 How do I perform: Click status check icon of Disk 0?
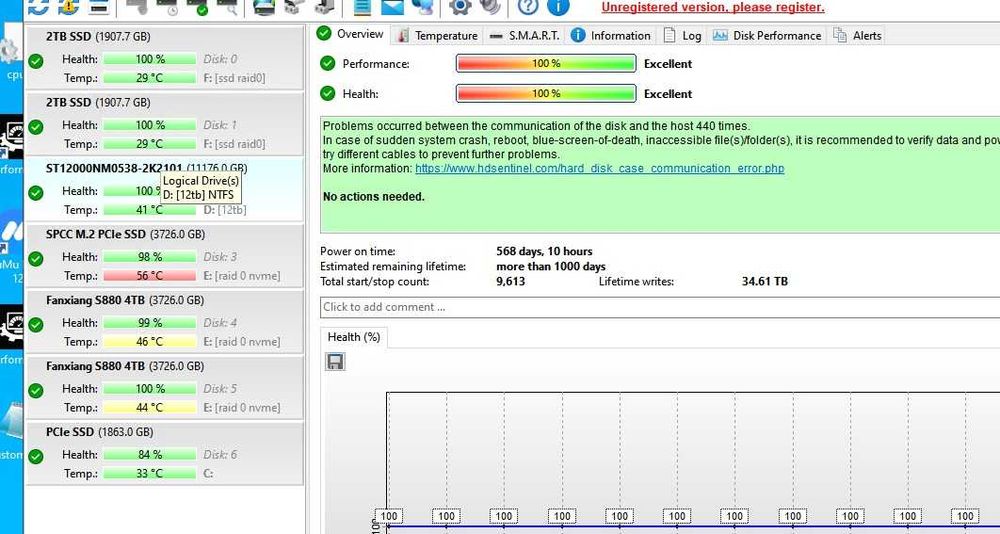36,61
